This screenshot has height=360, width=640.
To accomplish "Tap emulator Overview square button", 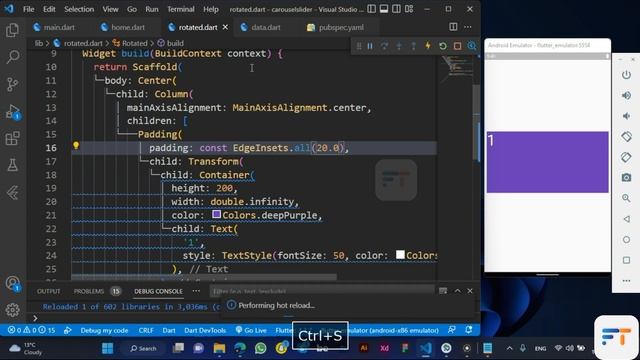I will [x=626, y=260].
